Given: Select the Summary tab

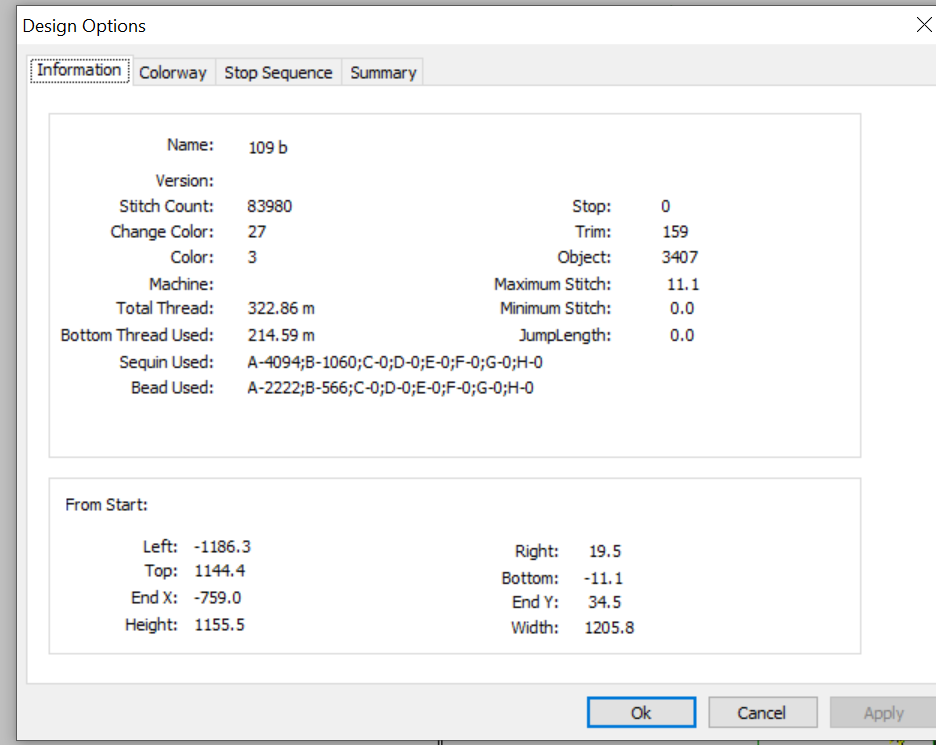Looking at the screenshot, I should tap(383, 73).
